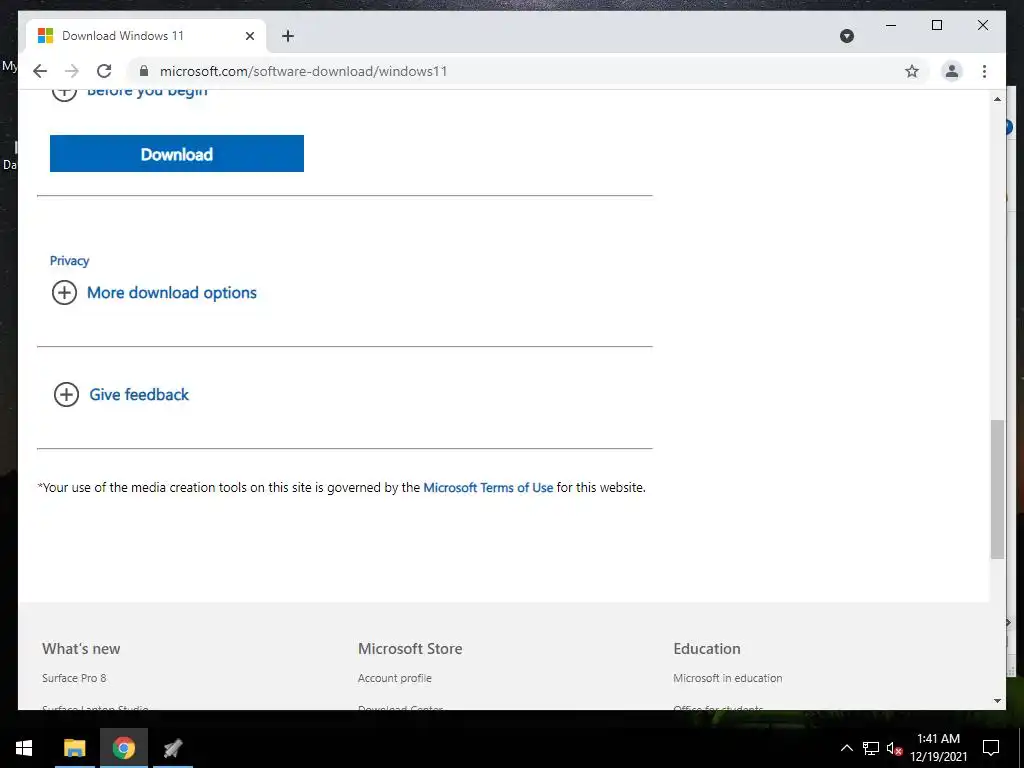Viewport: 1024px width, 768px height.
Task: Open the Privacy link
Action: coord(69,261)
